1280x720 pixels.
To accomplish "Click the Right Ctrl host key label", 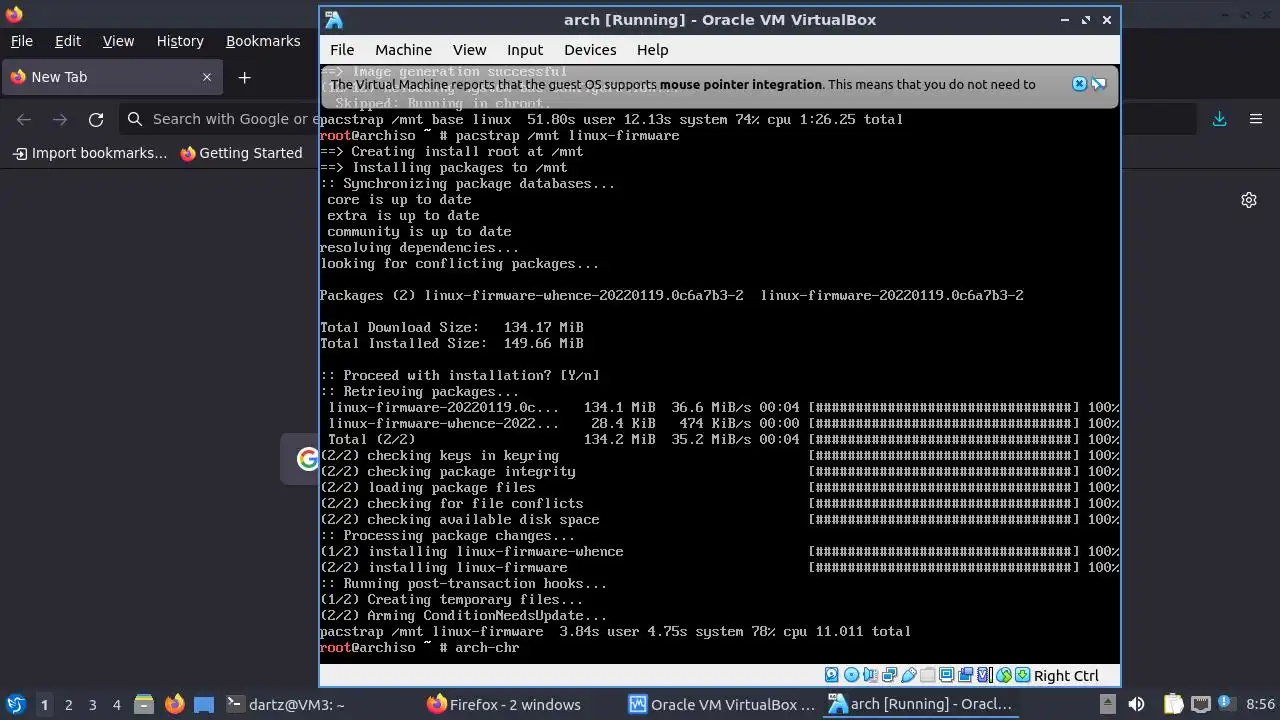I will [x=1066, y=676].
